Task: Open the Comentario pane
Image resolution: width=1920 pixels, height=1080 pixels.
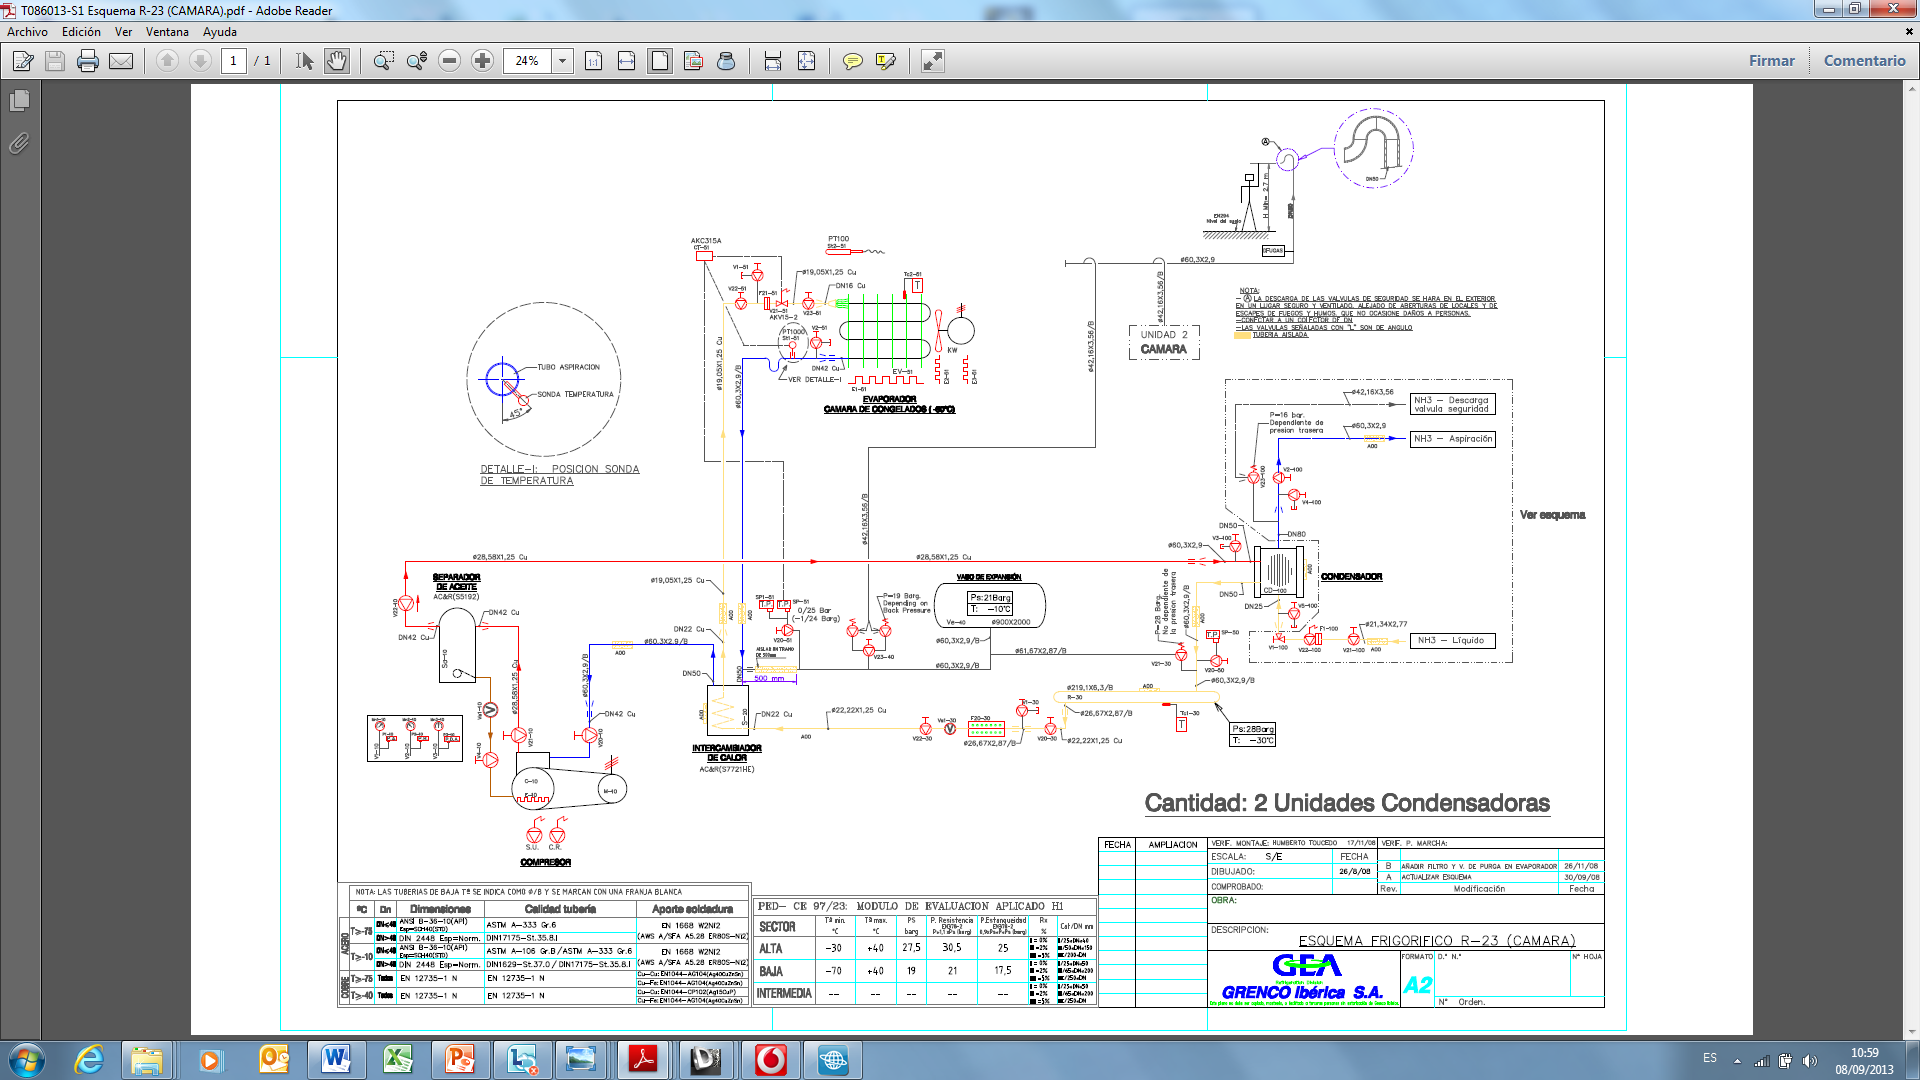Action: [x=1864, y=61]
